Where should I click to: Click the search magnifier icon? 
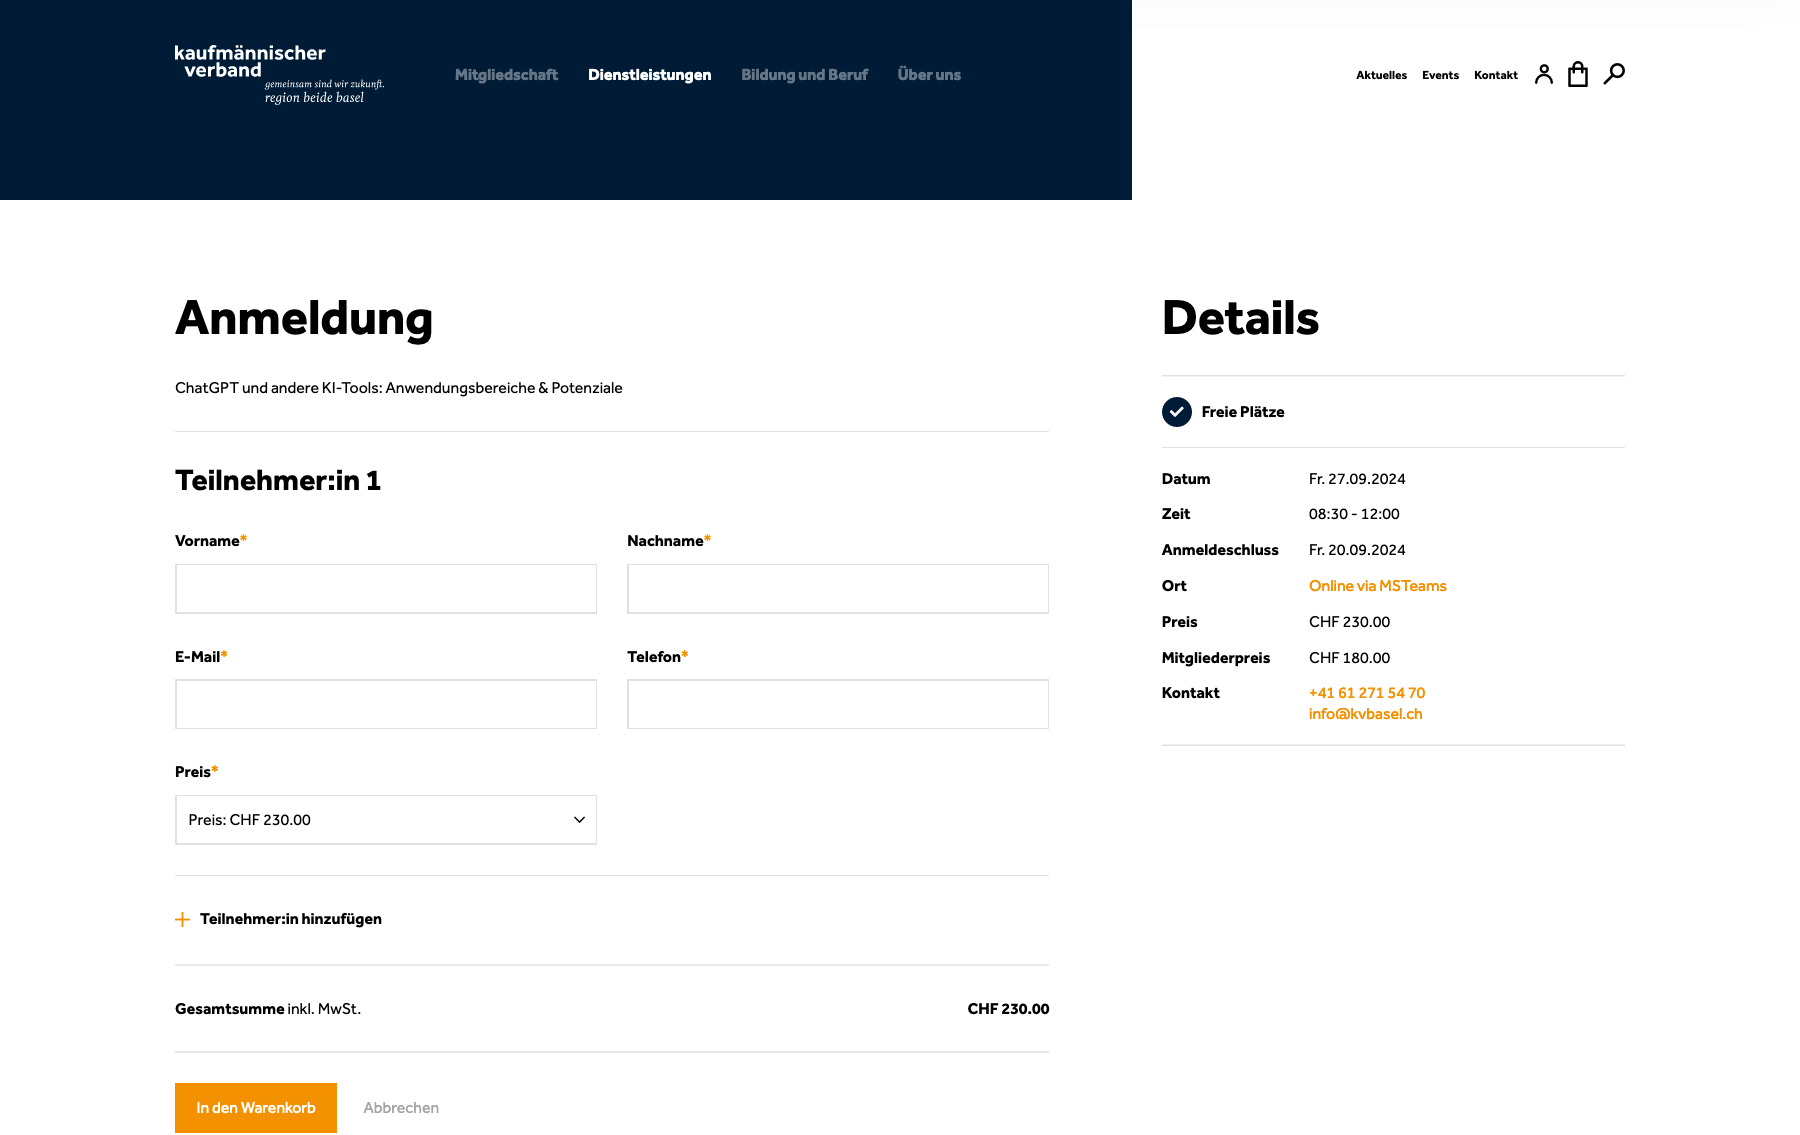[1614, 74]
